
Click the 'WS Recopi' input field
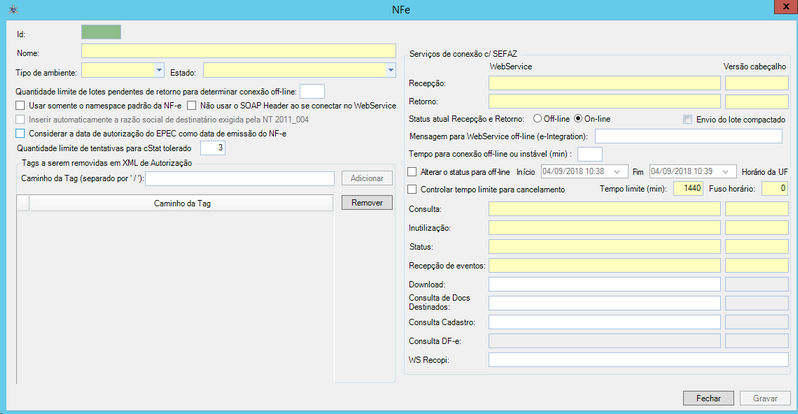click(604, 360)
